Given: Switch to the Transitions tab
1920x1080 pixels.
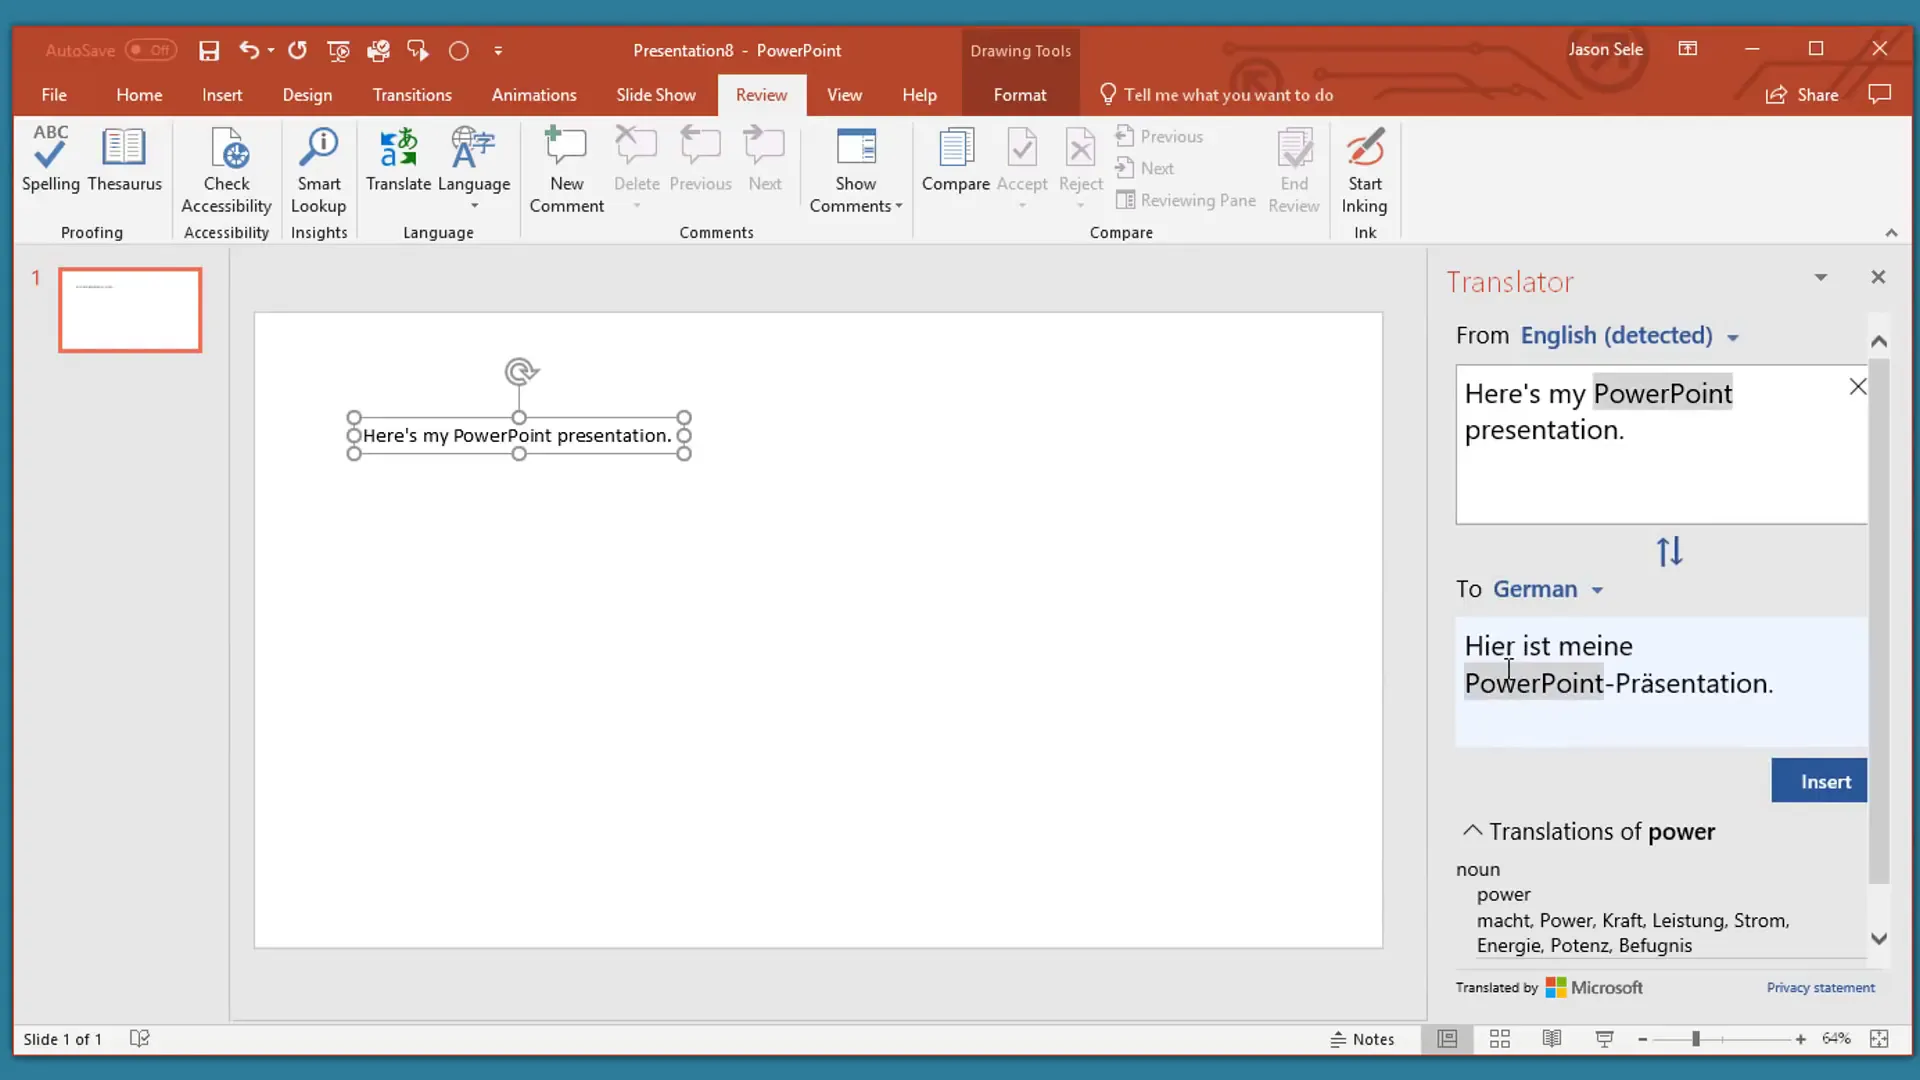Looking at the screenshot, I should tap(412, 95).
